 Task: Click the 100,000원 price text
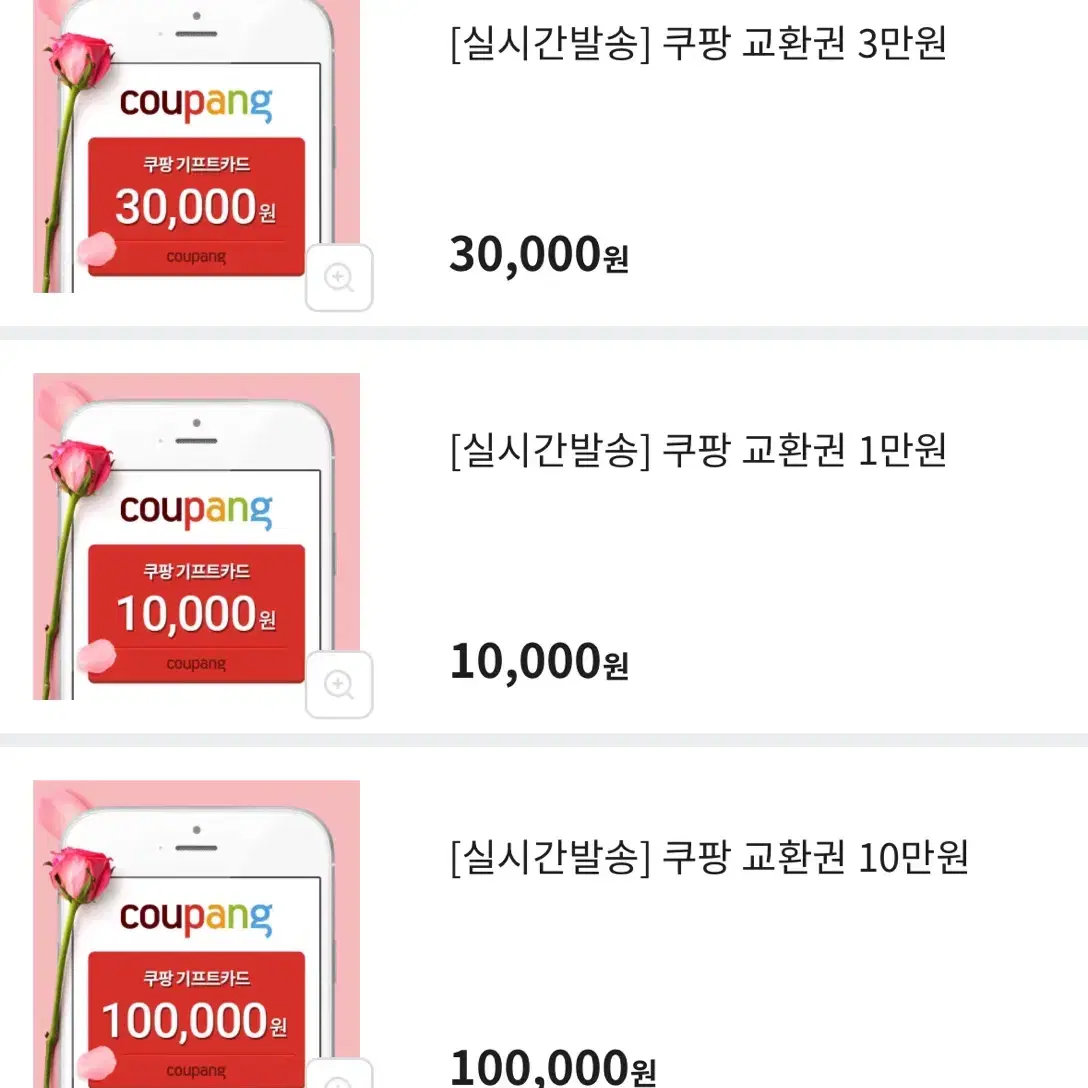pos(553,1067)
